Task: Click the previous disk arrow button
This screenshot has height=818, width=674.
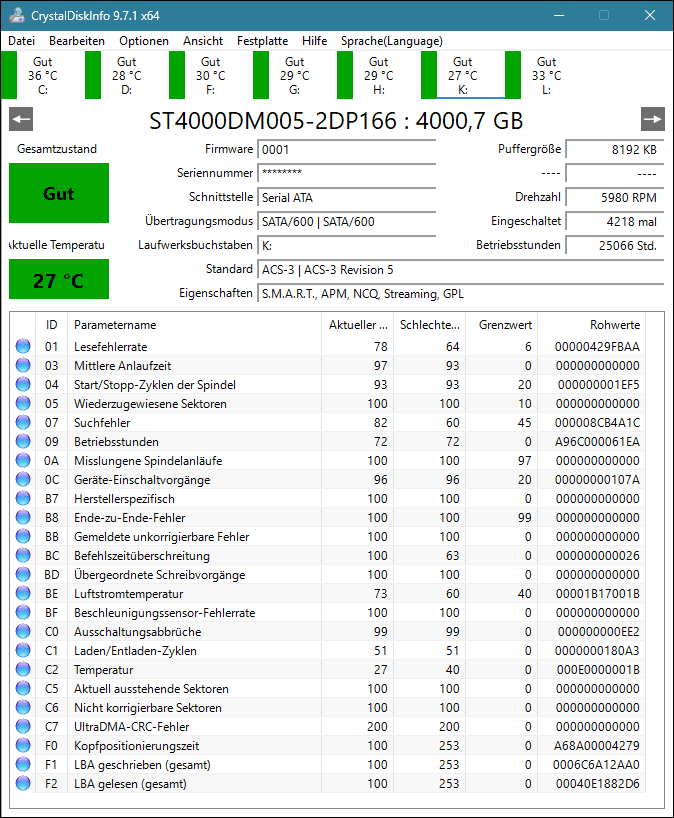Action: click(x=21, y=119)
